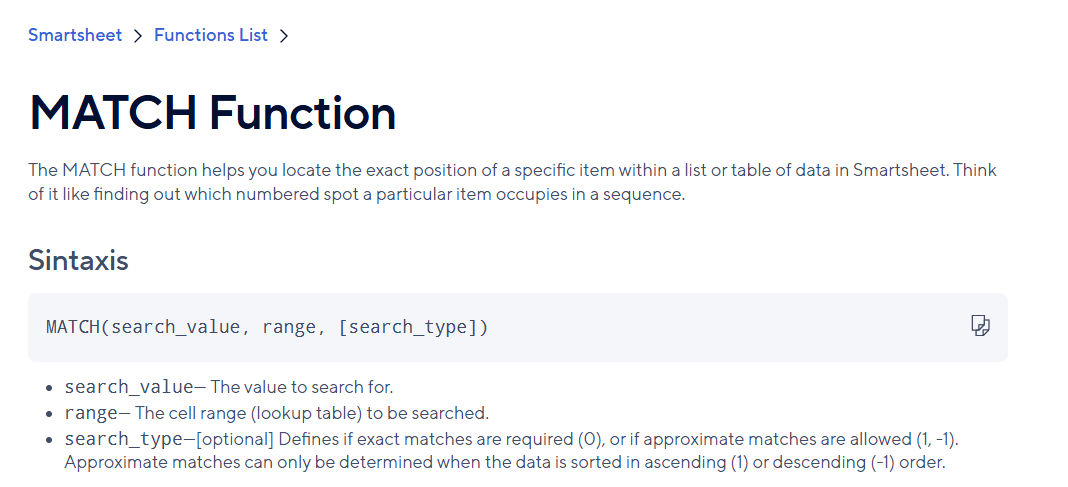
Task: Click the word MATCH in the code block
Action: (73, 327)
